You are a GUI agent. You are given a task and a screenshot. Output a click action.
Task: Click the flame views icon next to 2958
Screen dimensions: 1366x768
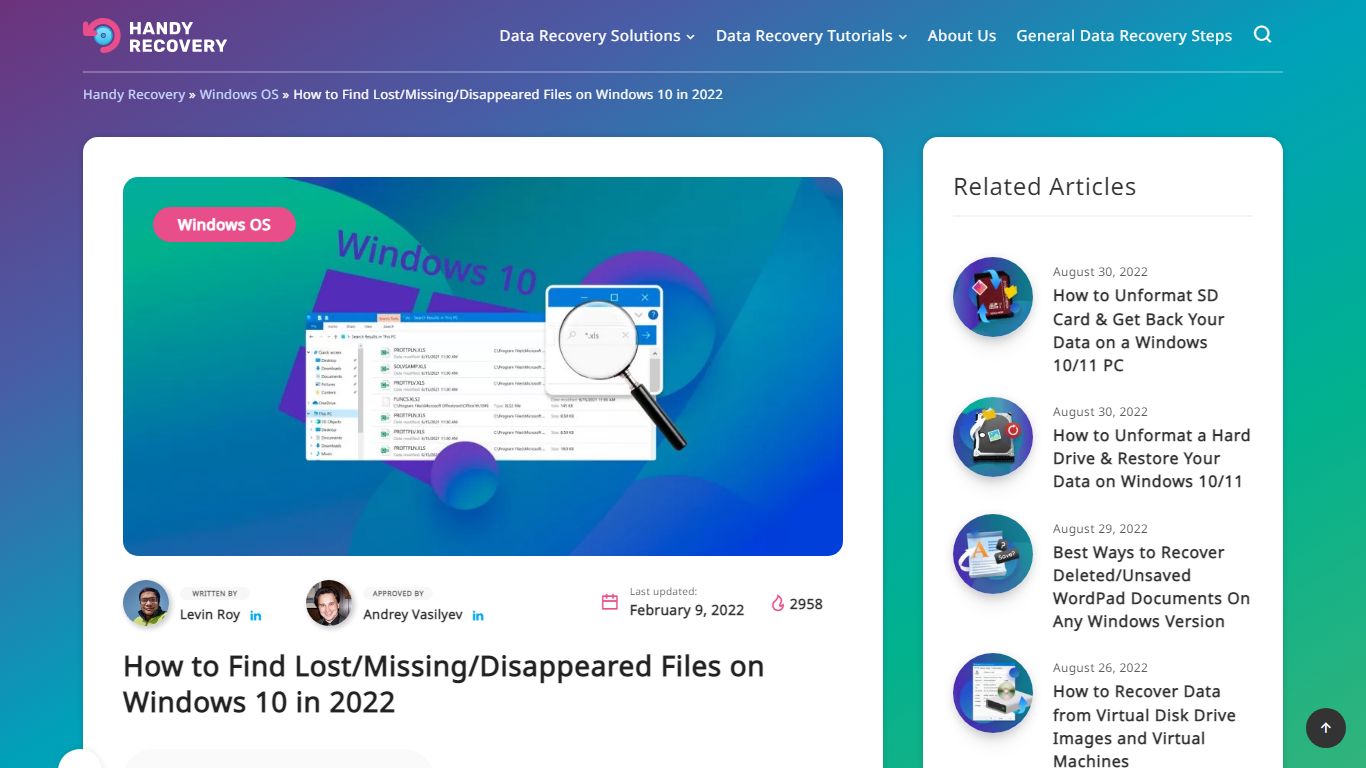pyautogui.click(x=778, y=603)
